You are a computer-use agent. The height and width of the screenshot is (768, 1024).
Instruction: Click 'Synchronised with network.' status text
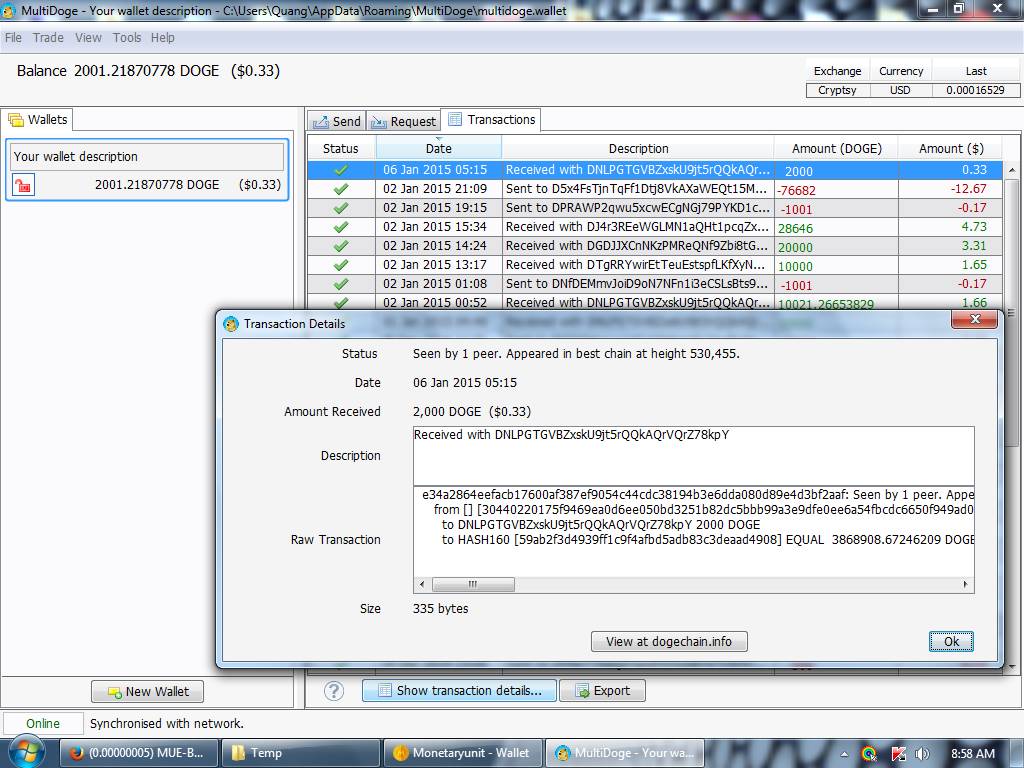tap(167, 724)
